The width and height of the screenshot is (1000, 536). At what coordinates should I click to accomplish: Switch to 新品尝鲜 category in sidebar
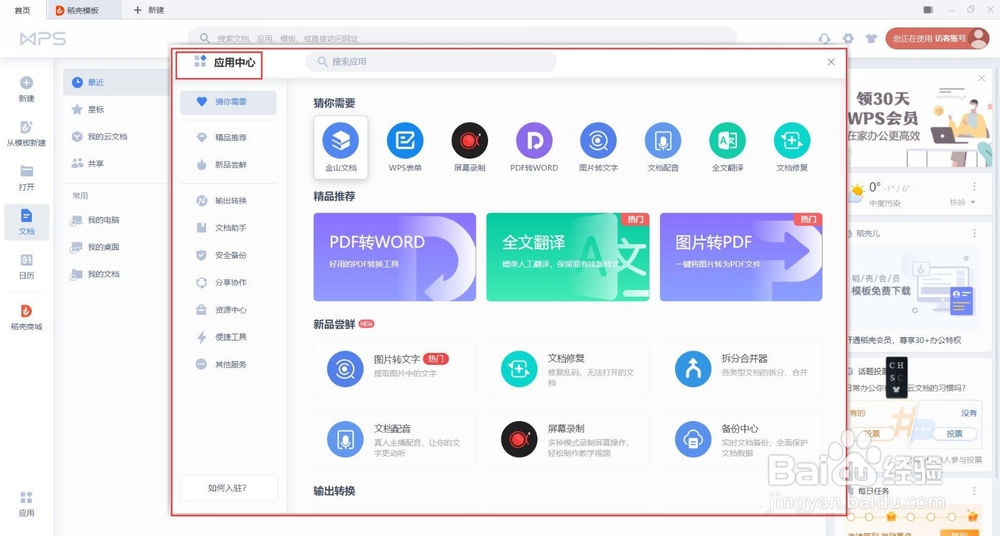(x=228, y=165)
